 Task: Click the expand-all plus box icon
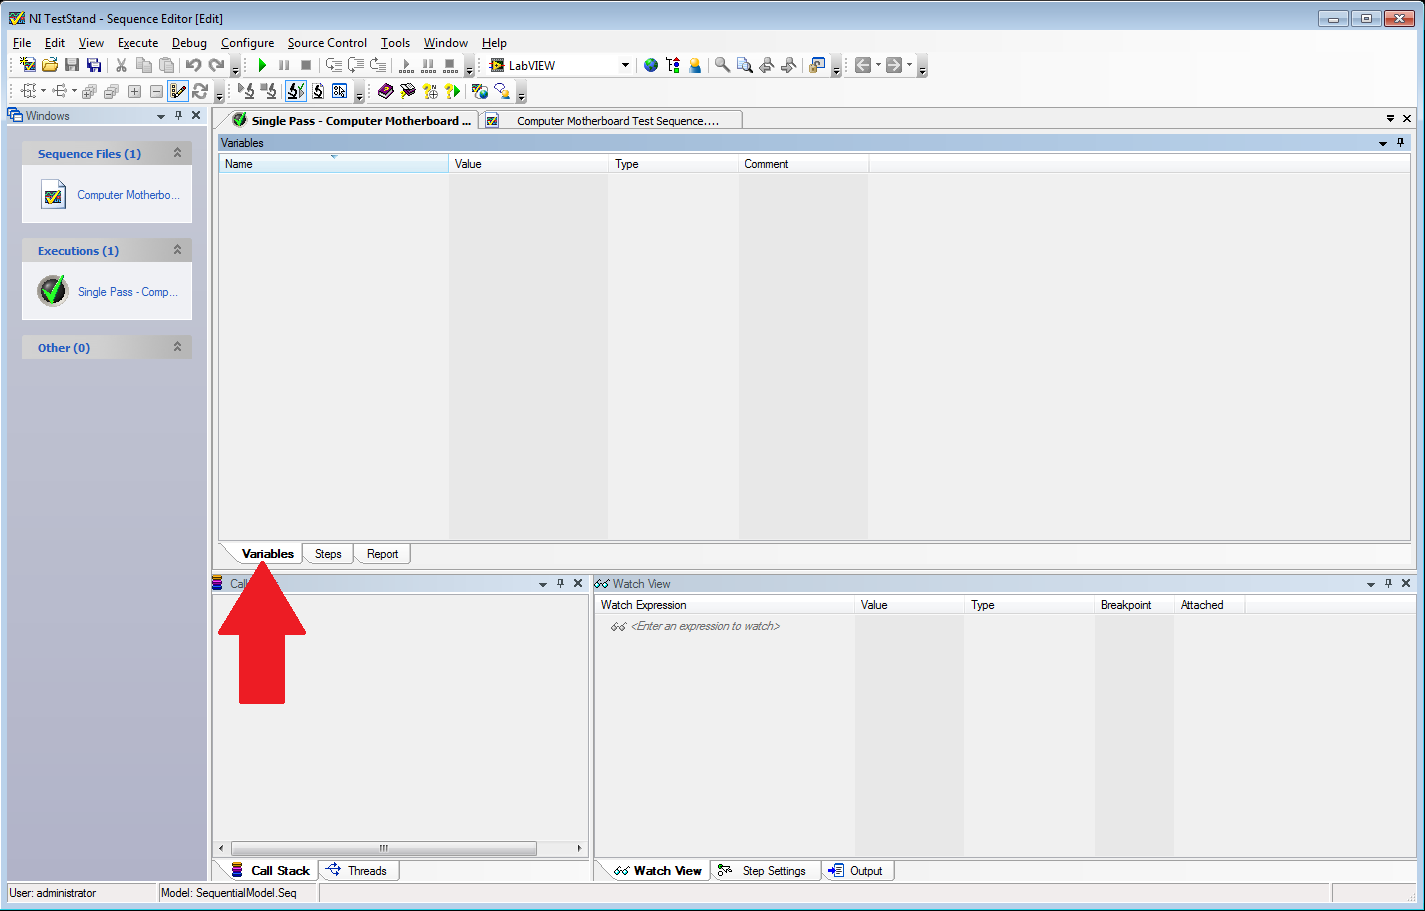(134, 91)
